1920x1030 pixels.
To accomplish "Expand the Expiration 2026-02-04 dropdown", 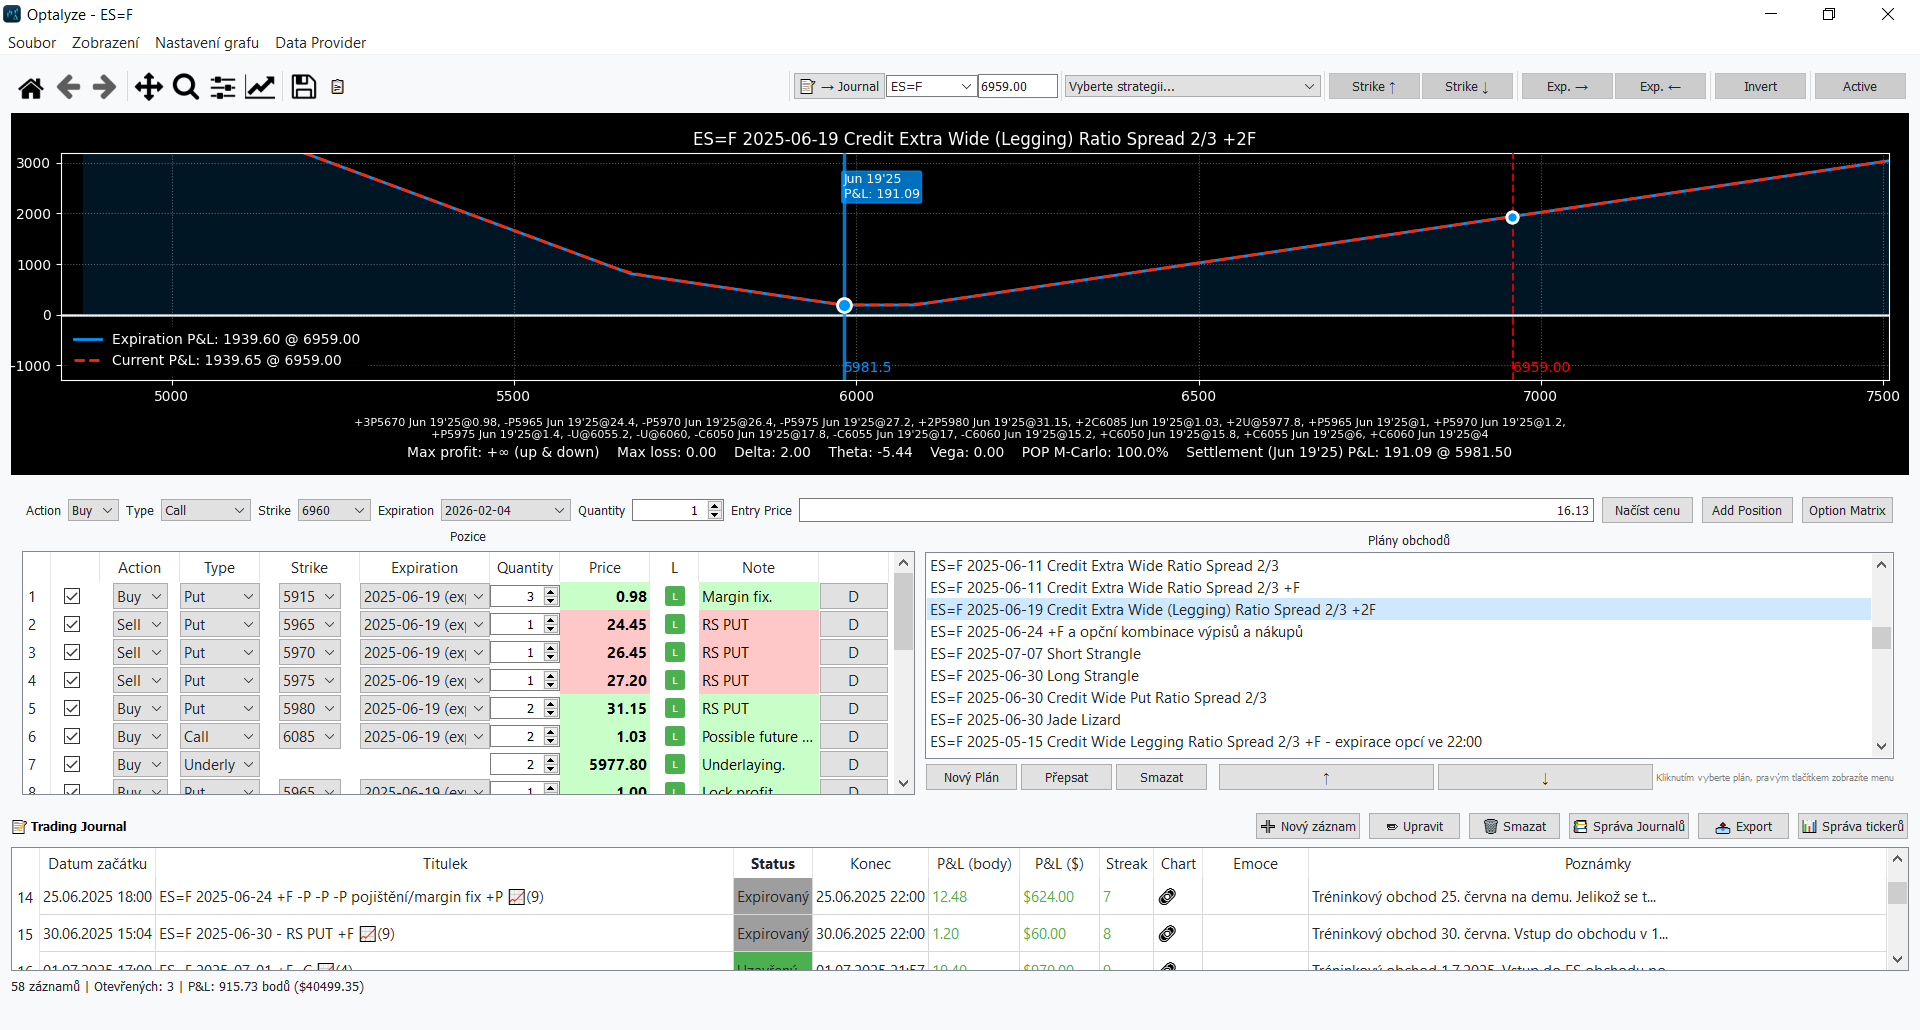I will (505, 511).
